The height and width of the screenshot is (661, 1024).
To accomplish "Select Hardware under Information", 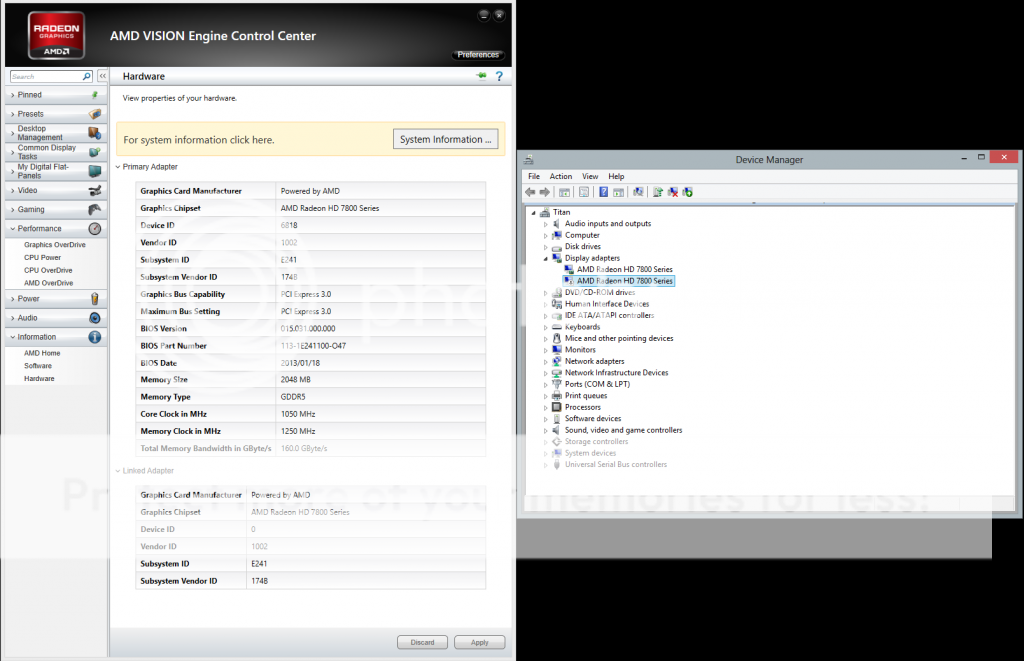I will click(39, 379).
